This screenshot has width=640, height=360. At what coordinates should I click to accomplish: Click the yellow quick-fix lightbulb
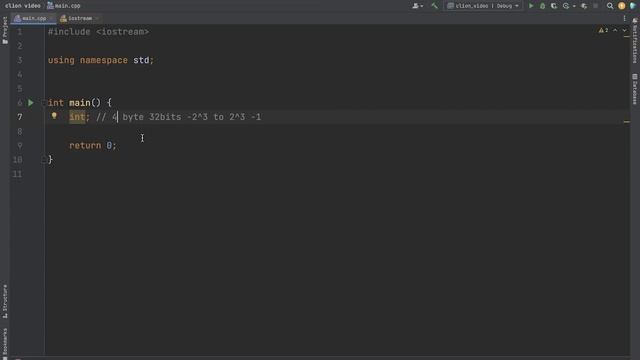coord(54,116)
